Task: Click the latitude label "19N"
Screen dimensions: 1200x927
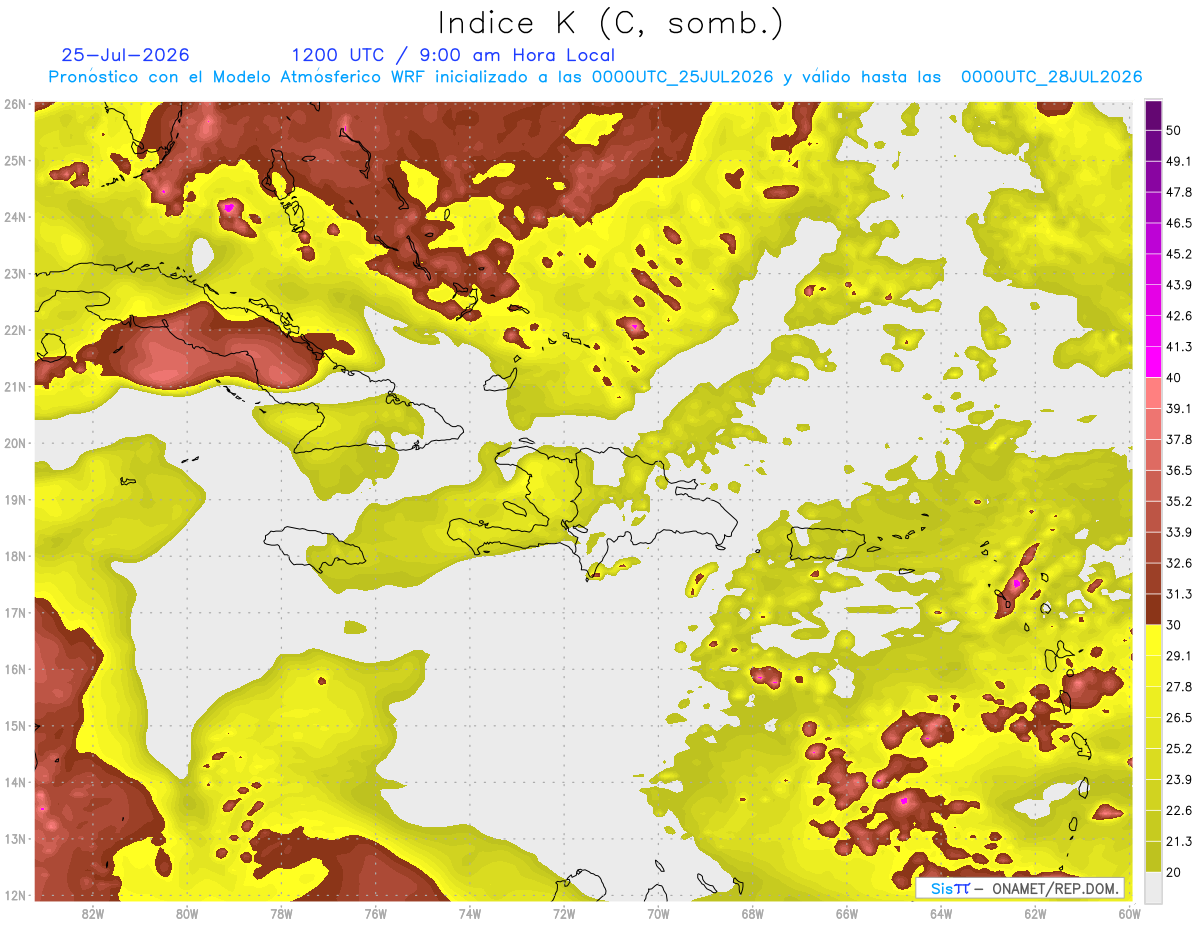Action: point(15,500)
